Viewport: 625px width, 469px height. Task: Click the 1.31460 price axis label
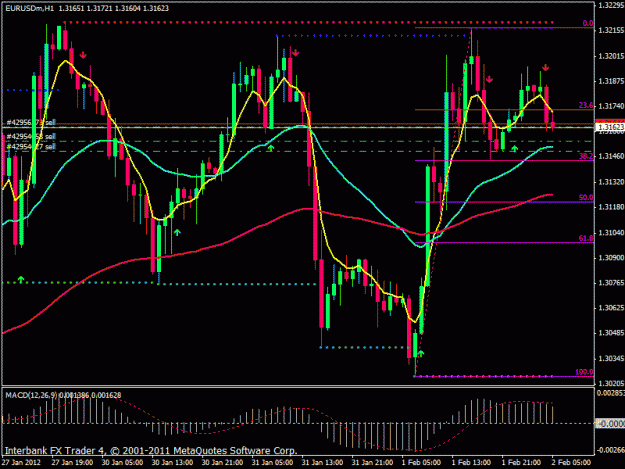tap(611, 156)
